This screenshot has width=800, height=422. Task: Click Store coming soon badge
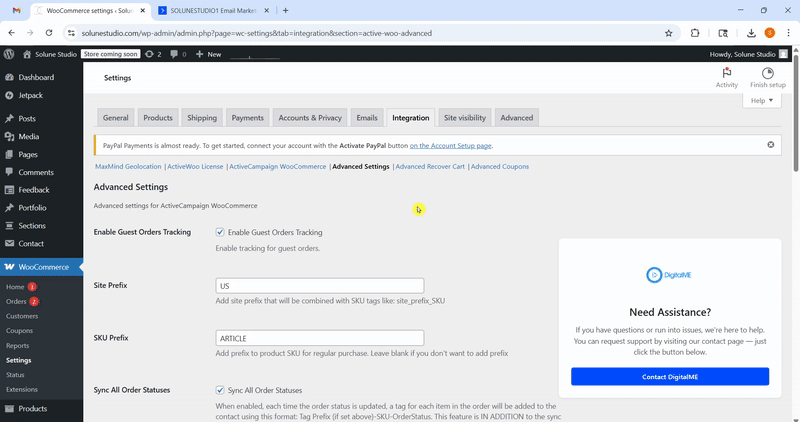click(x=110, y=54)
